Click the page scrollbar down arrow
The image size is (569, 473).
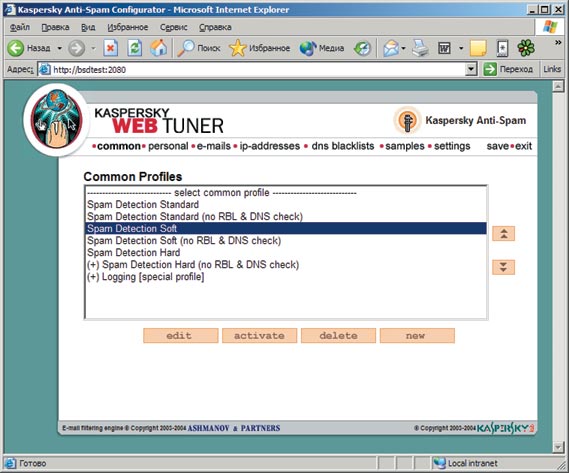coord(558,447)
